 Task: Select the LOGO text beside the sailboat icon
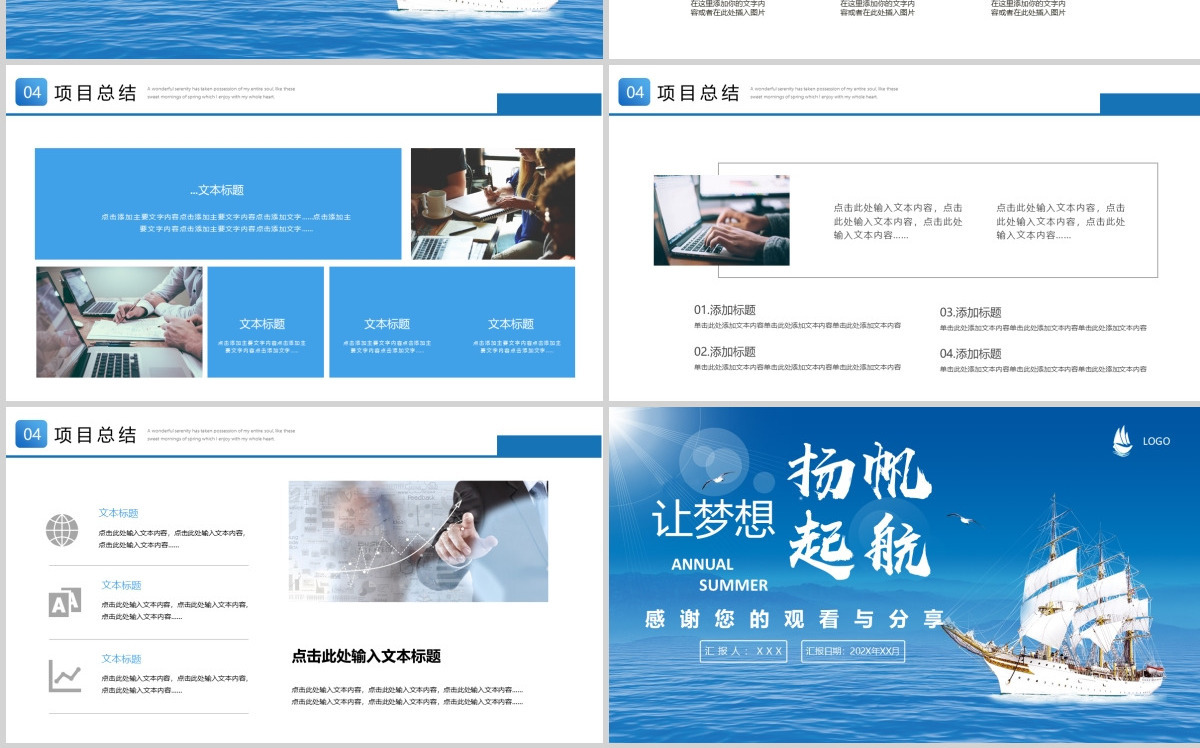click(1156, 441)
